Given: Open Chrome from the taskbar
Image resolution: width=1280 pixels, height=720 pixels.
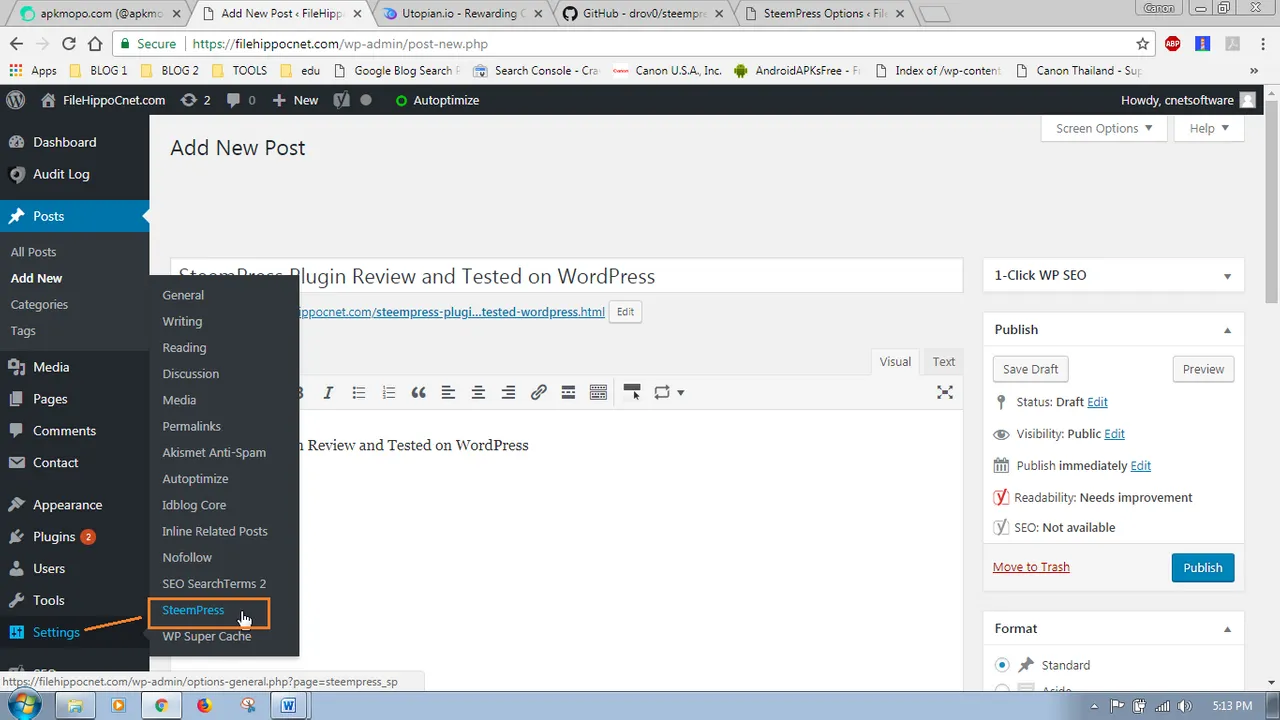Looking at the screenshot, I should coord(161,705).
